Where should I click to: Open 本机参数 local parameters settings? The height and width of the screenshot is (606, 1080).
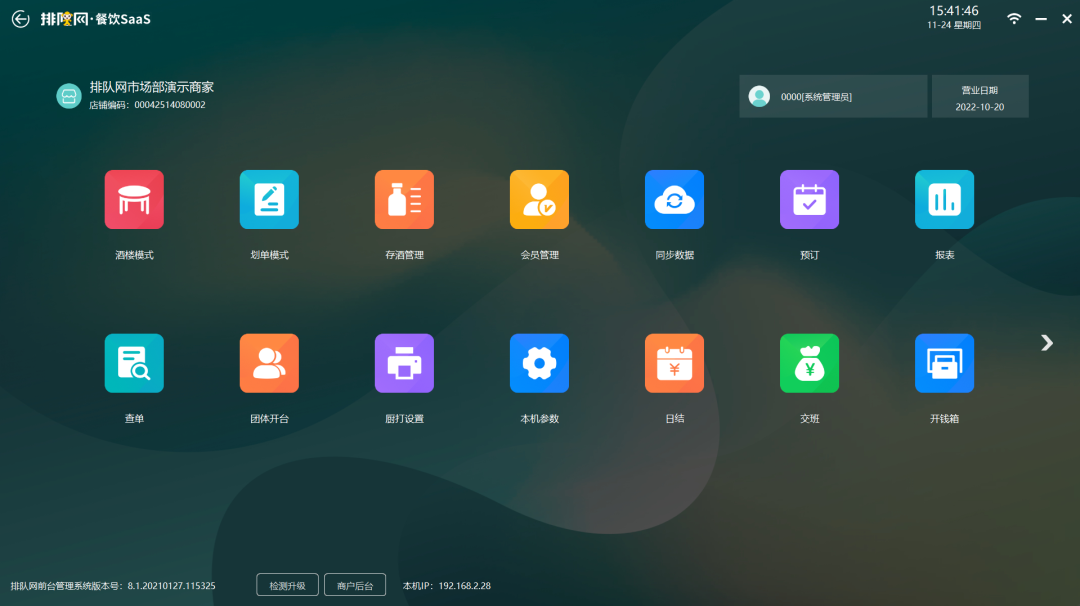click(x=539, y=363)
